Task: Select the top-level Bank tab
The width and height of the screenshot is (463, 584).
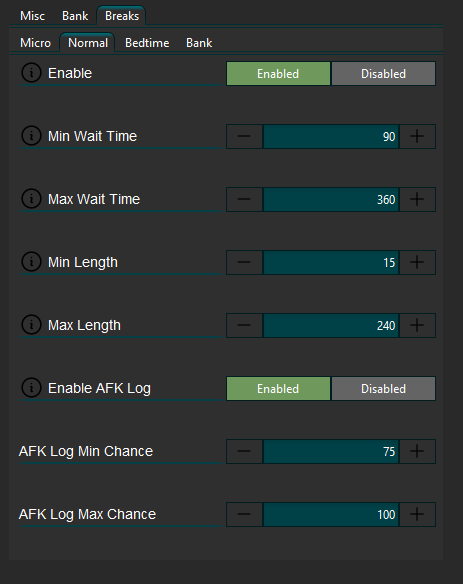Action: tap(75, 16)
